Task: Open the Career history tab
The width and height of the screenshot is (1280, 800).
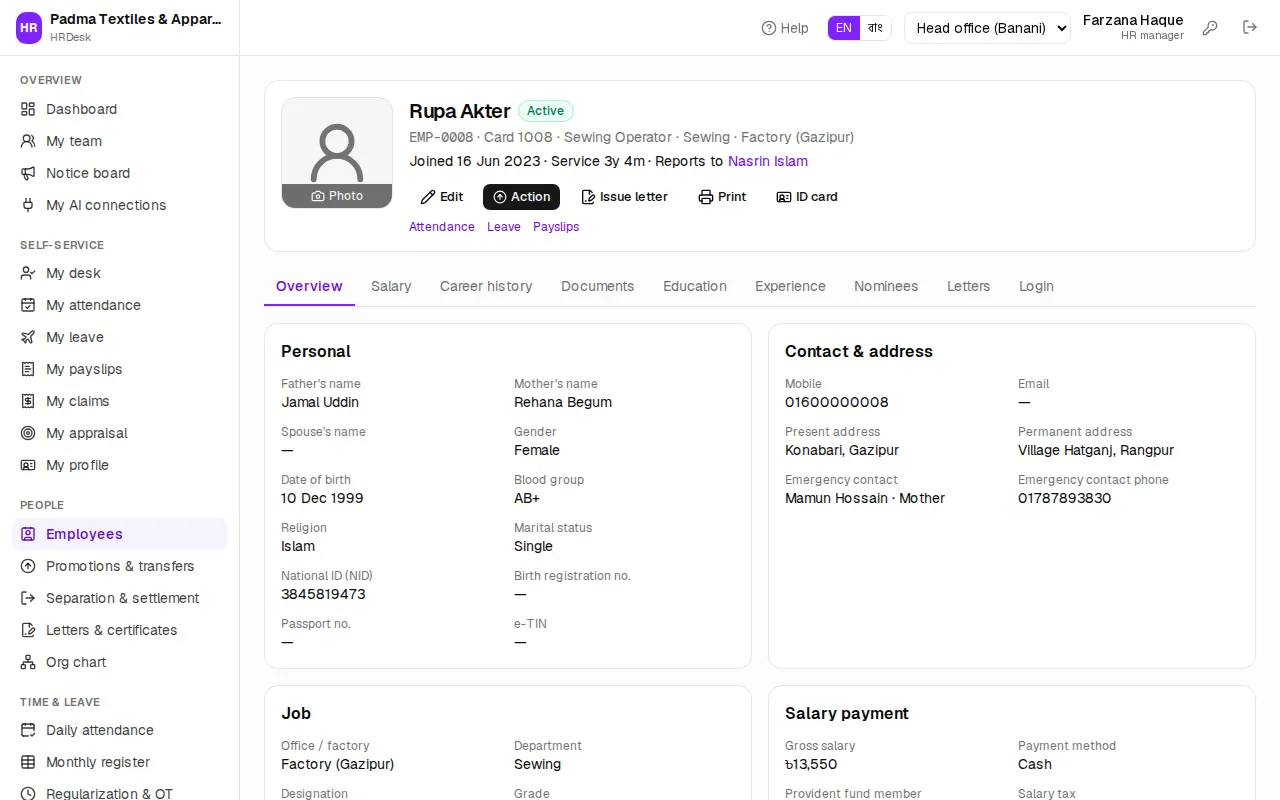Action: pyautogui.click(x=486, y=286)
